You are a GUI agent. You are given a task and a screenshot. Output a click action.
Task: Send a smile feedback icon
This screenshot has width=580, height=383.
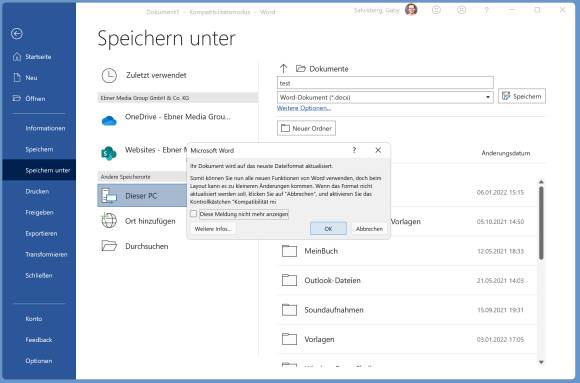[436, 10]
